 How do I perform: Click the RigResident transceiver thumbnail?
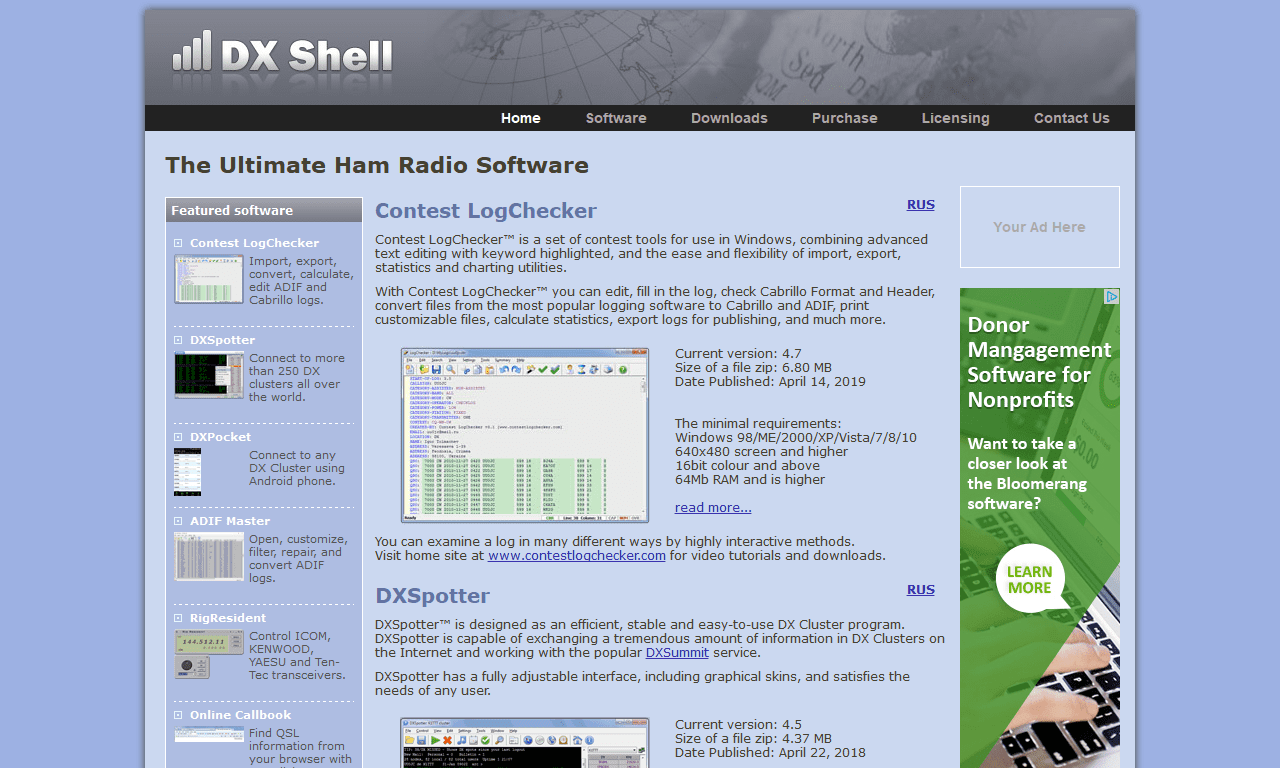point(209,654)
